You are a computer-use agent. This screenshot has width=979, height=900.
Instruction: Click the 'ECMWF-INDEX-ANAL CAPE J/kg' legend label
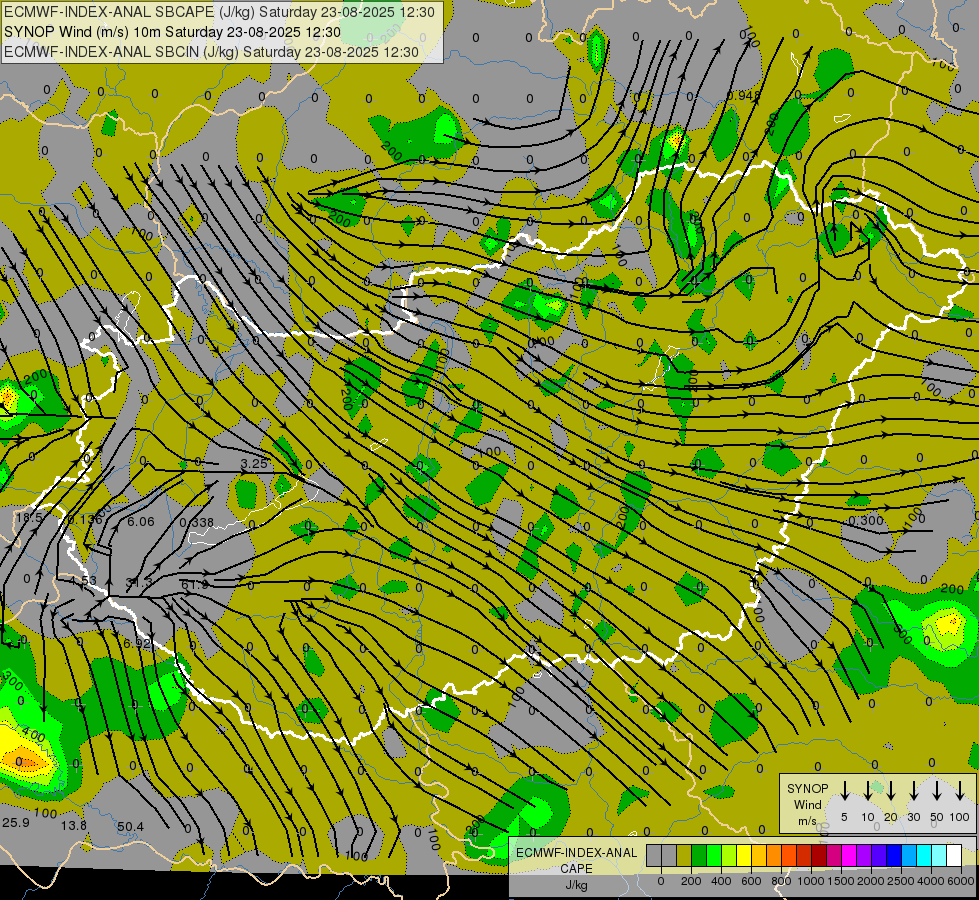coord(576,869)
